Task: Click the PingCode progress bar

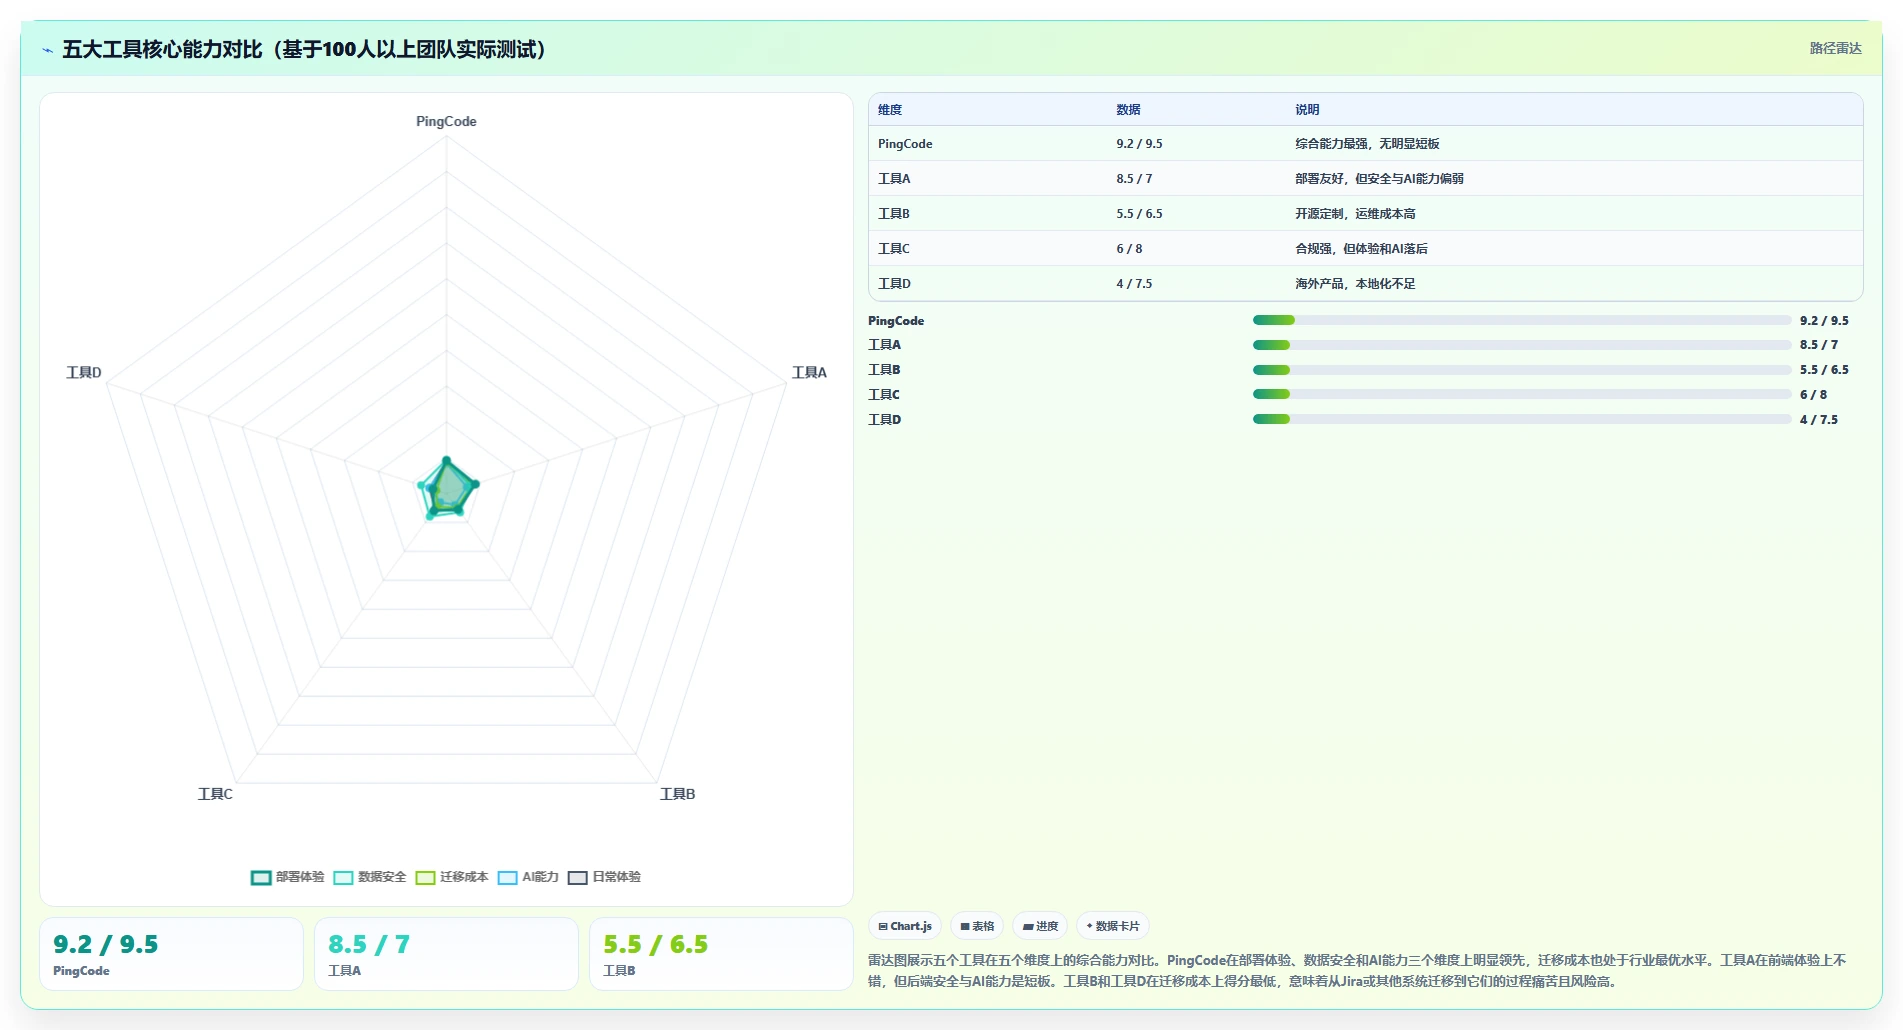Action: pyautogui.click(x=1521, y=320)
